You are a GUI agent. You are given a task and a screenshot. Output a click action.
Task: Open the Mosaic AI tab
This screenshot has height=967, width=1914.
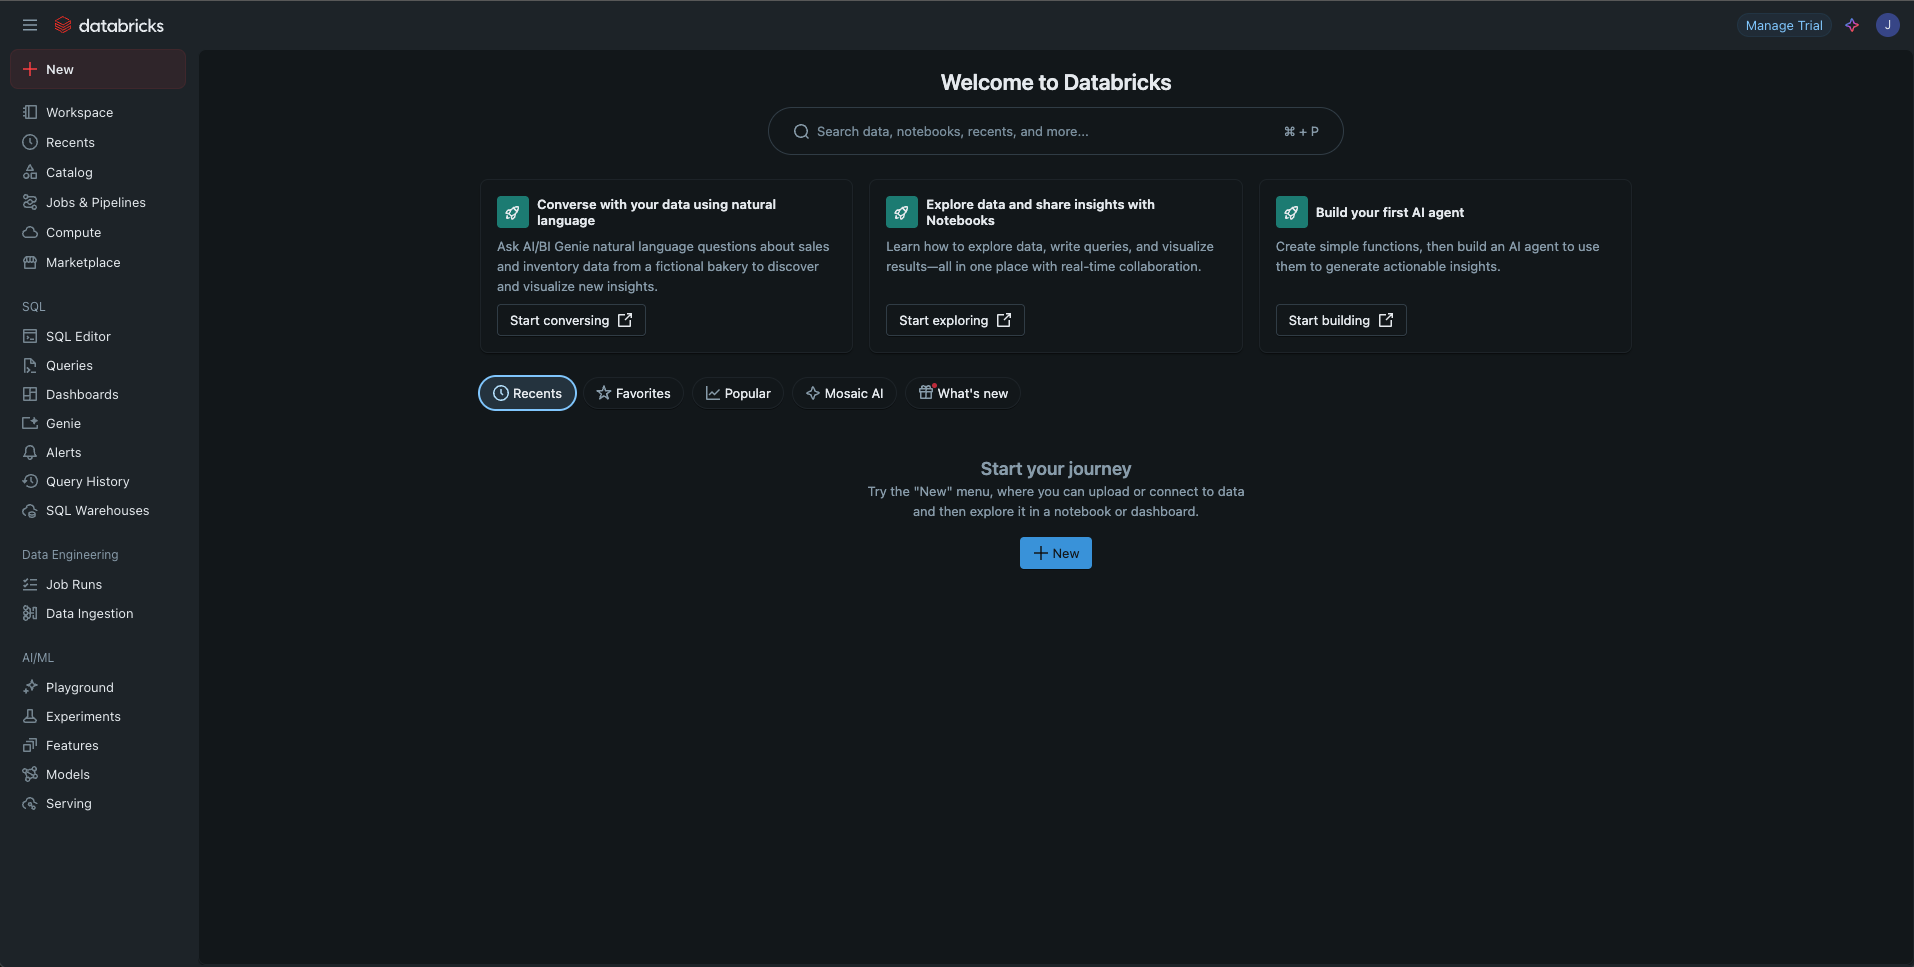click(845, 393)
